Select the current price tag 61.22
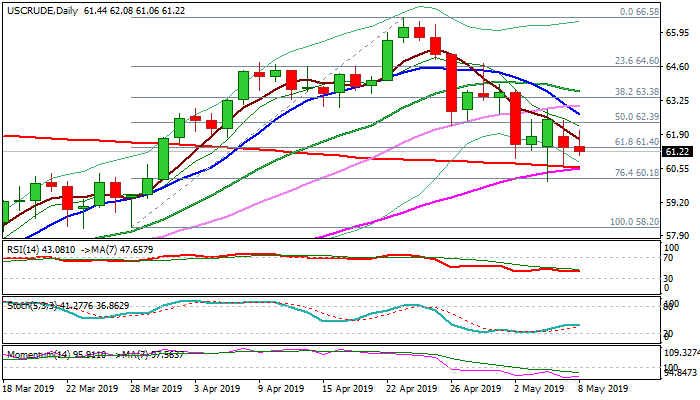 (x=680, y=152)
